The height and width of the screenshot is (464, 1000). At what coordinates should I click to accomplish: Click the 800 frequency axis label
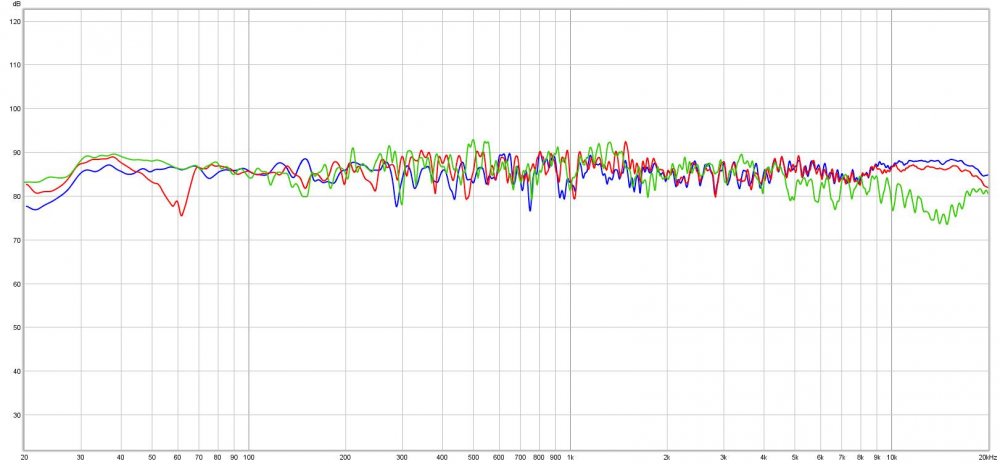coord(539,458)
